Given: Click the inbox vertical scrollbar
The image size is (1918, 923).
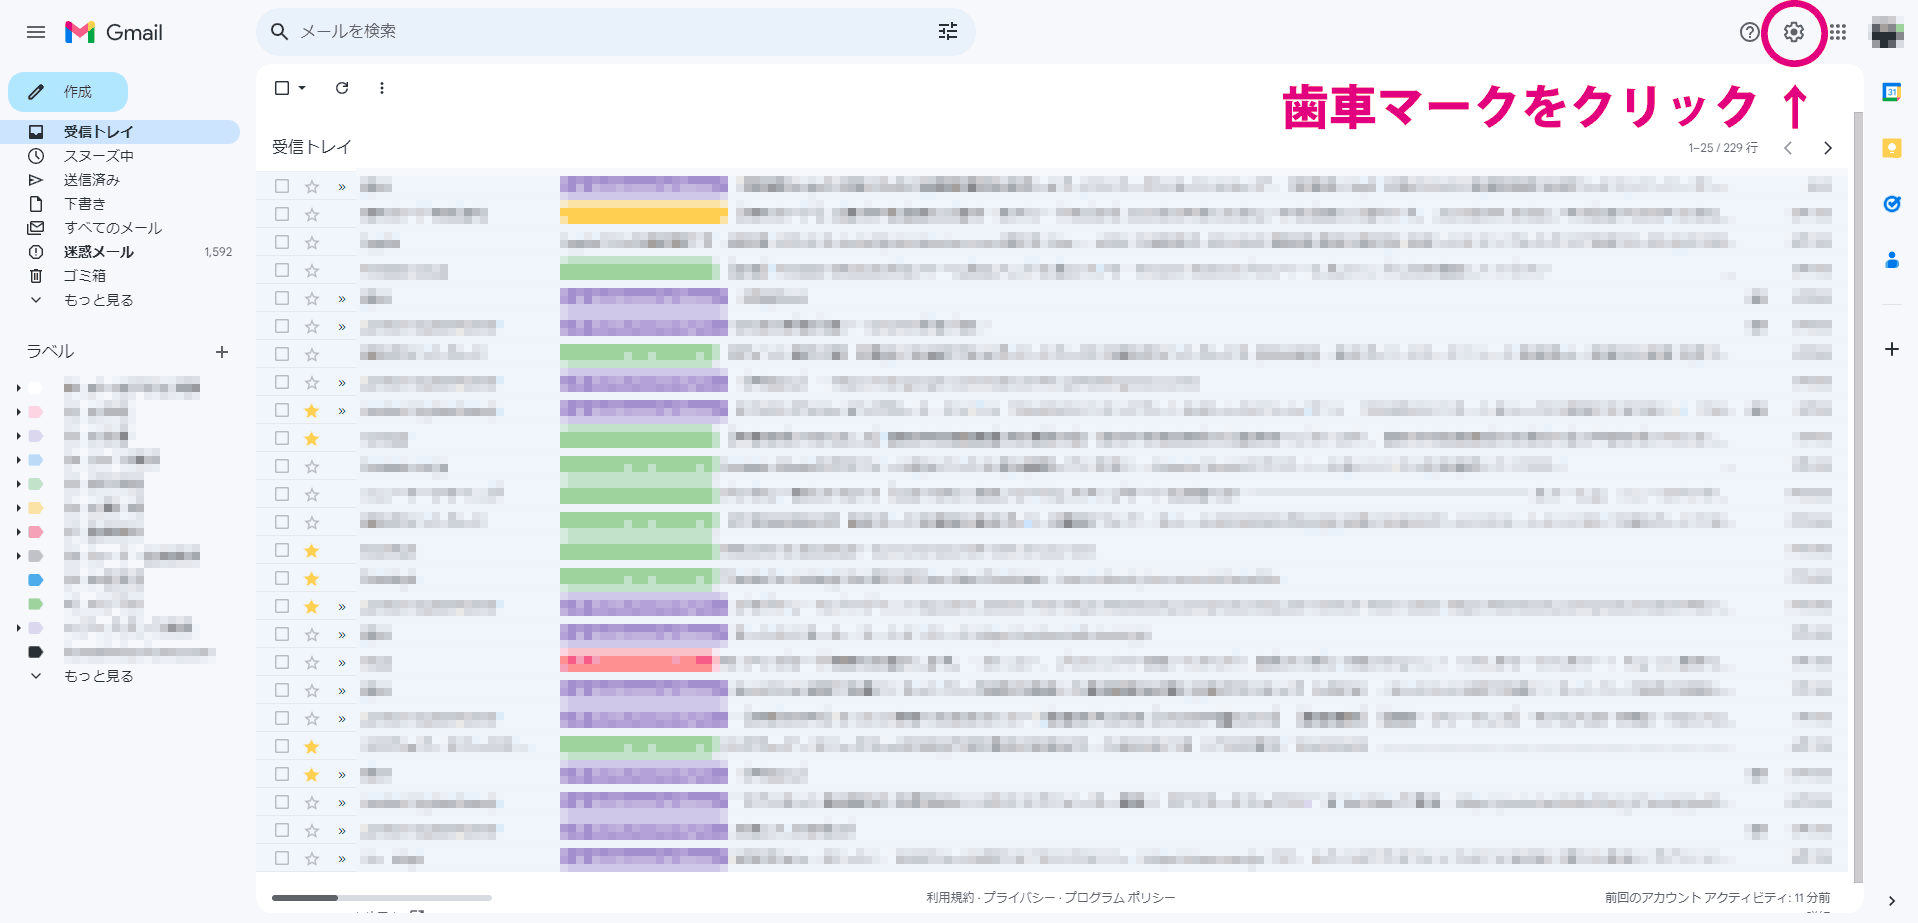Looking at the screenshot, I should (x=1858, y=495).
